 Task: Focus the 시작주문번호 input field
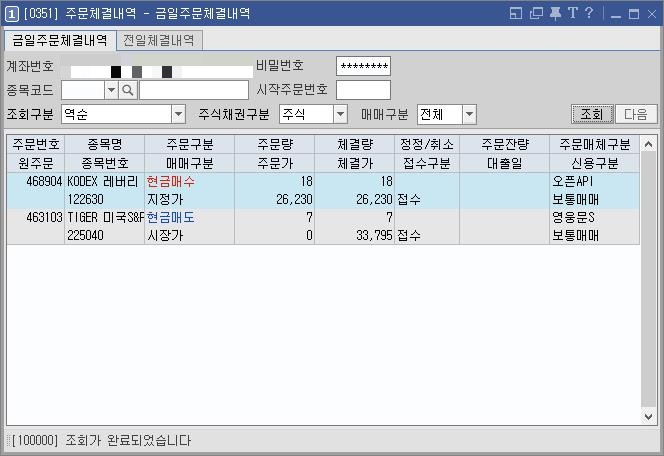tap(363, 90)
